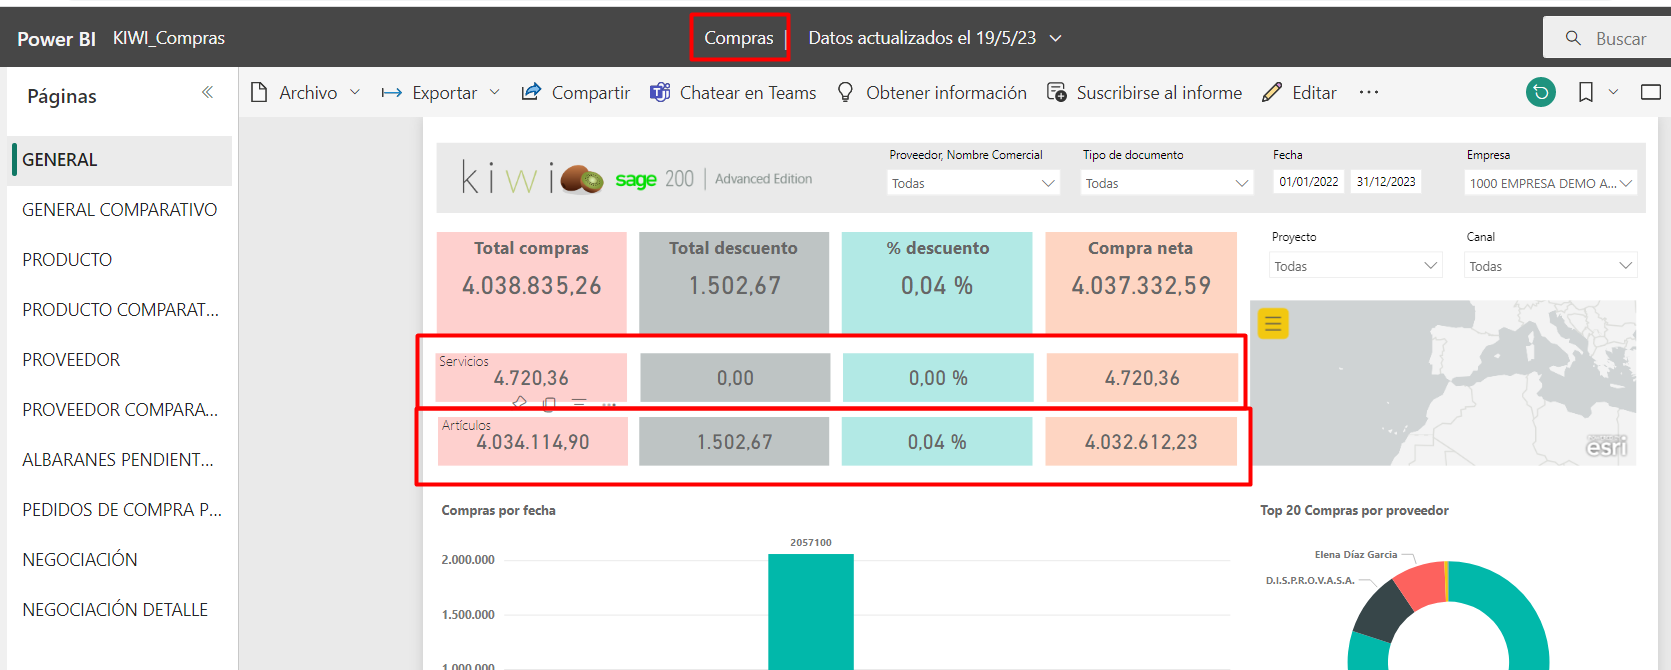The image size is (1671, 670).
Task: Click Compartir in the toolbar
Action: 576,93
